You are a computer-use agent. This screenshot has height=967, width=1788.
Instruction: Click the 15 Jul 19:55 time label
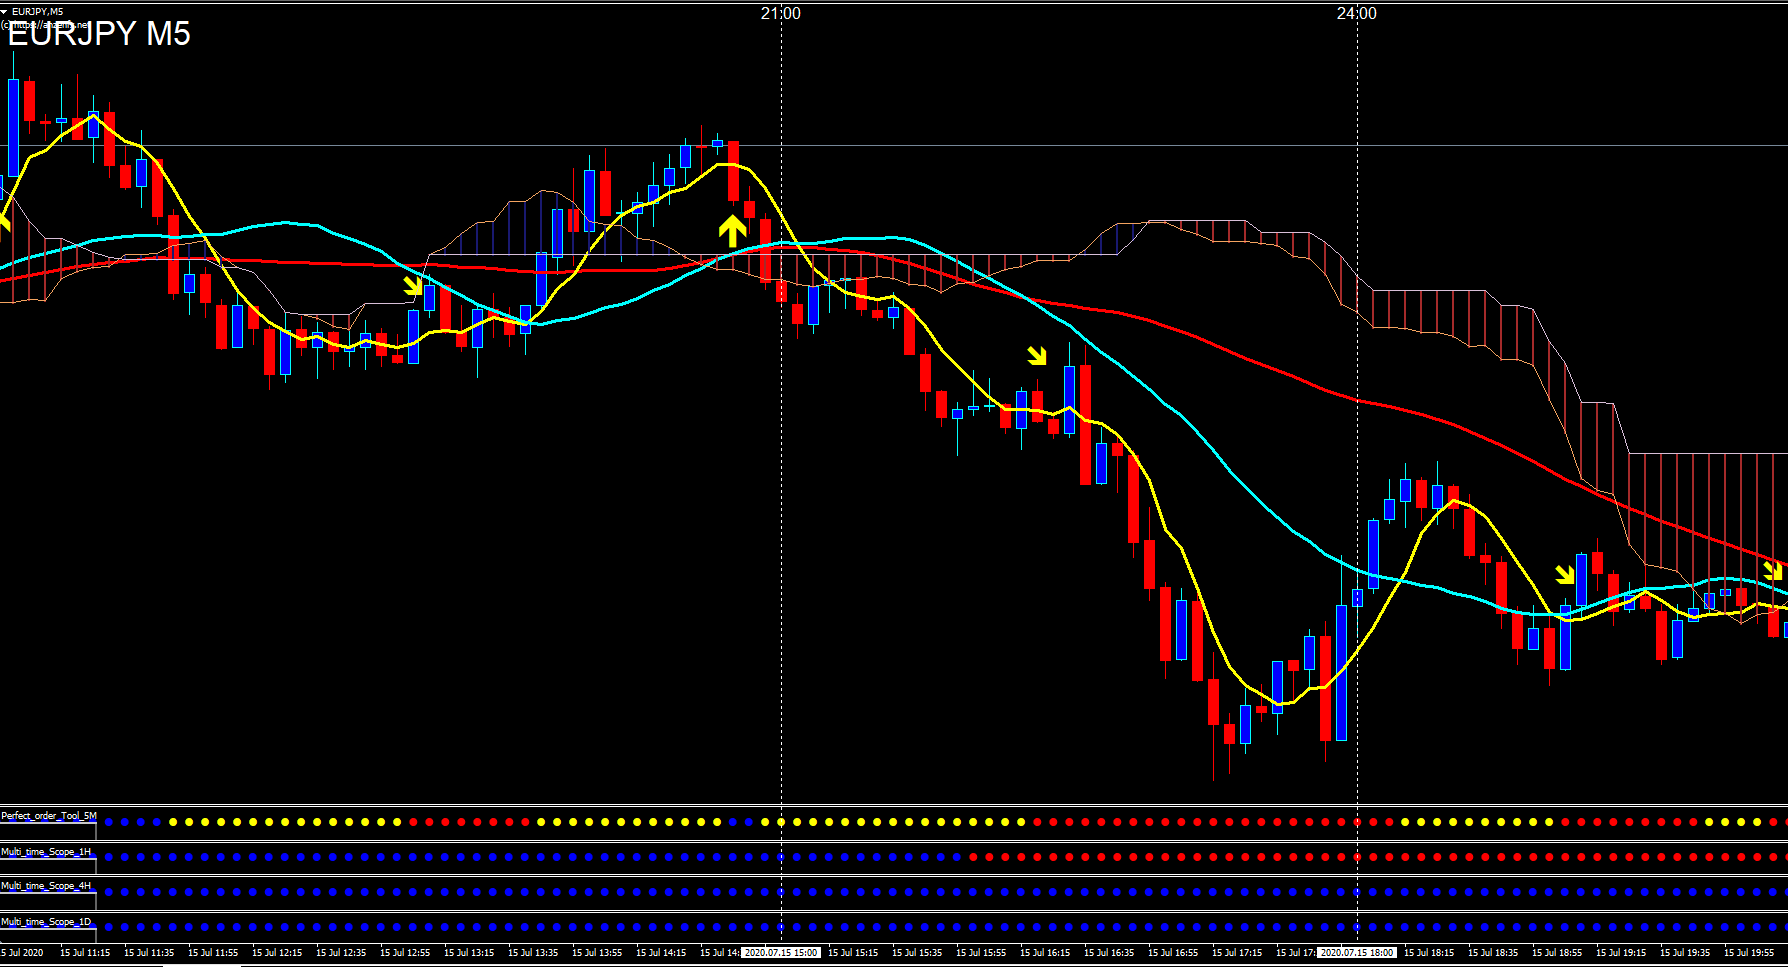click(1749, 953)
